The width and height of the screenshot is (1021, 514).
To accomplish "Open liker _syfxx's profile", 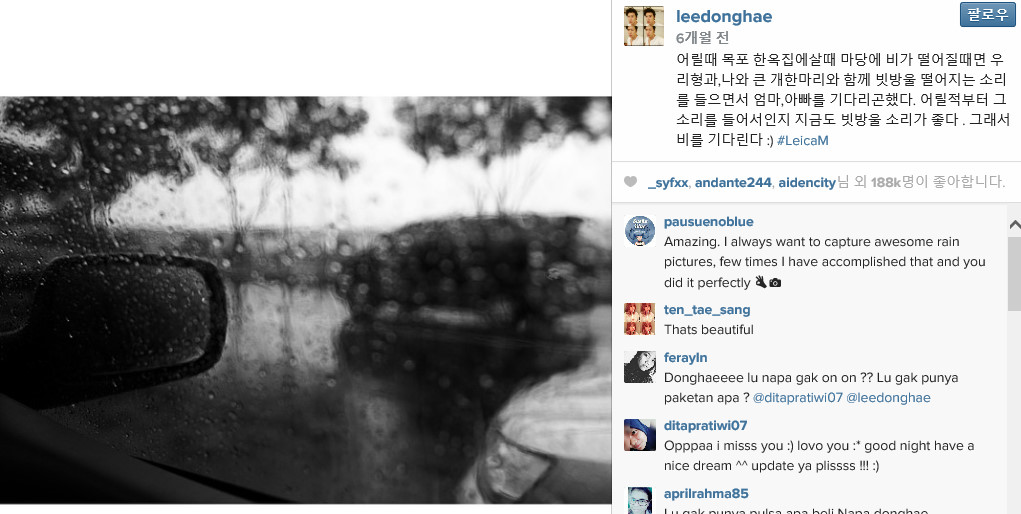I will 668,183.
